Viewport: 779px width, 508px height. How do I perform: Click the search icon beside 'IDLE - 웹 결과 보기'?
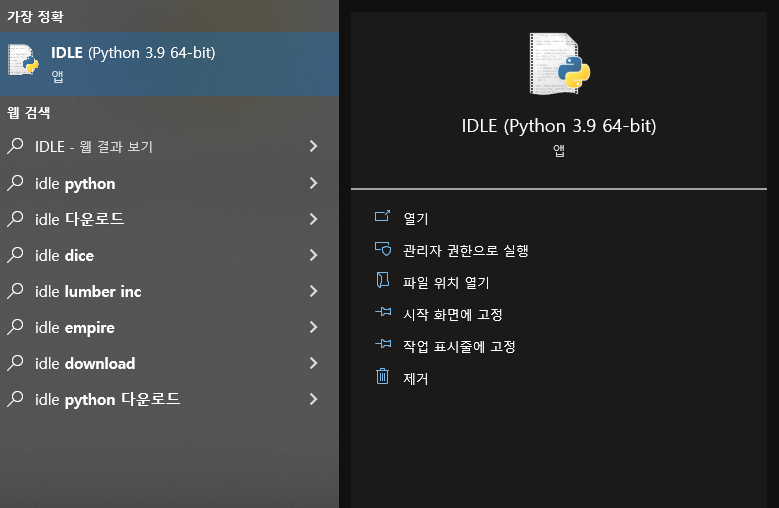click(15, 146)
